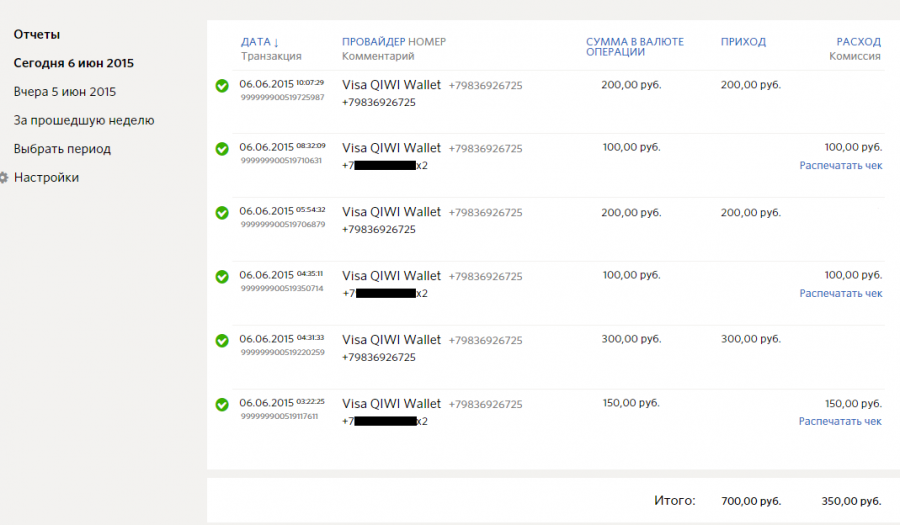Image resolution: width=900 pixels, height=525 pixels.
Task: Open Сегодня 6 июн 2015 report
Action: pos(73,63)
